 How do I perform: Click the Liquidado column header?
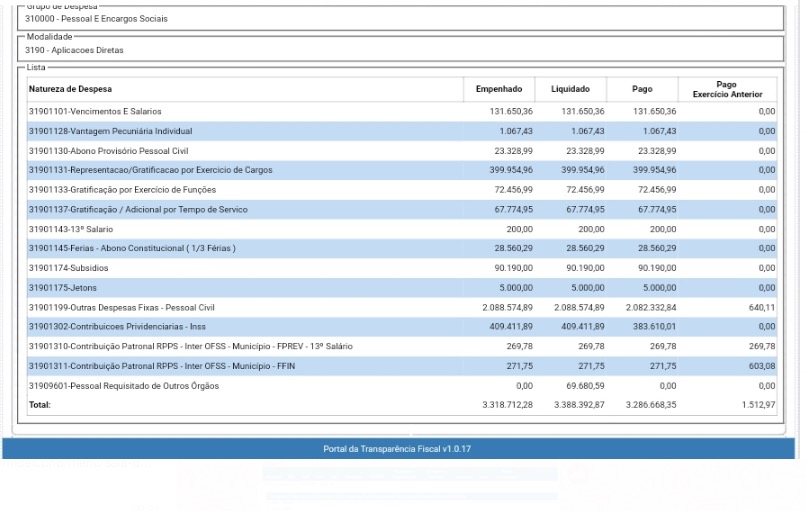[x=570, y=90]
